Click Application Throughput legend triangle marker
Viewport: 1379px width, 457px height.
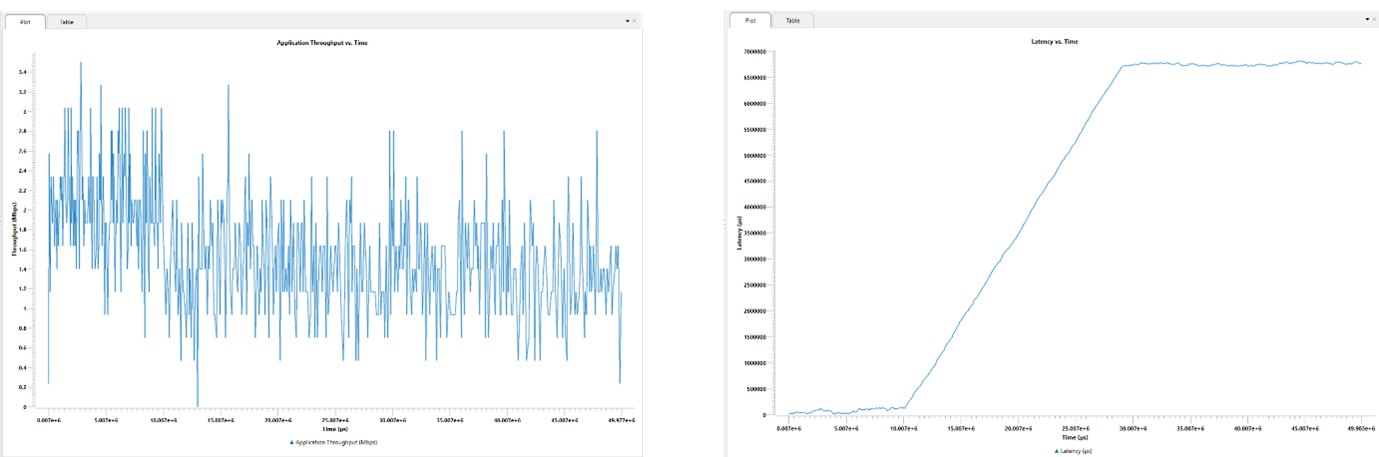coord(292,441)
